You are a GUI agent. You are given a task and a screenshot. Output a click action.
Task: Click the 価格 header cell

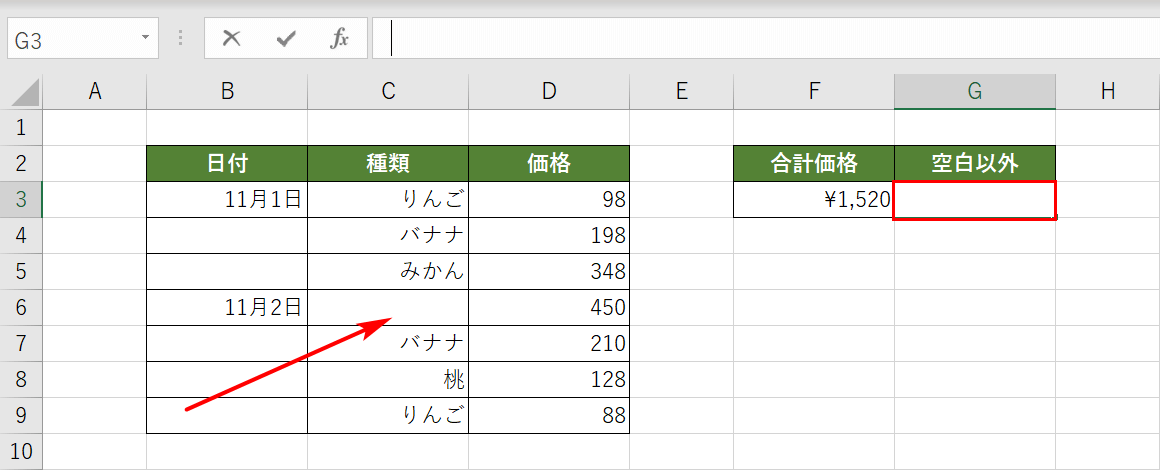(549, 164)
